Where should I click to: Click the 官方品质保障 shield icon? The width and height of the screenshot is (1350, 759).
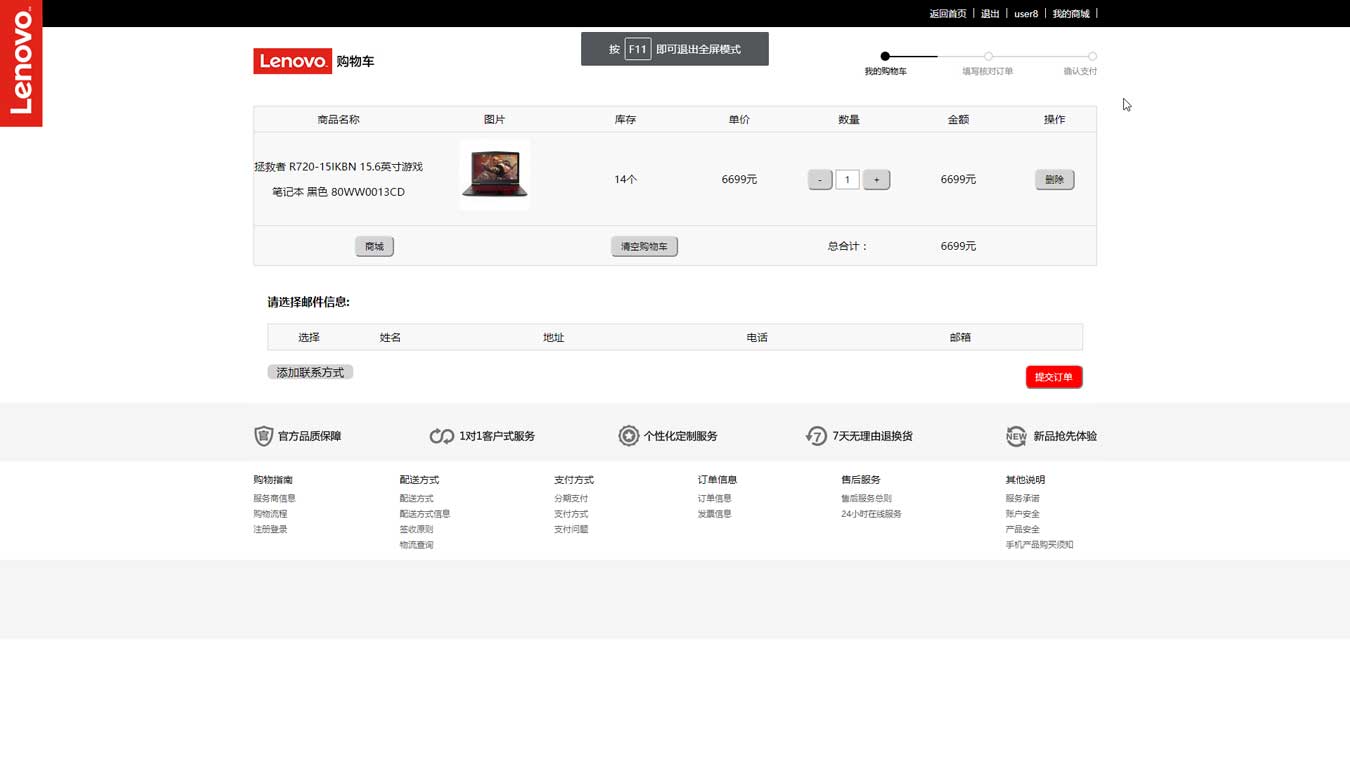click(x=263, y=436)
